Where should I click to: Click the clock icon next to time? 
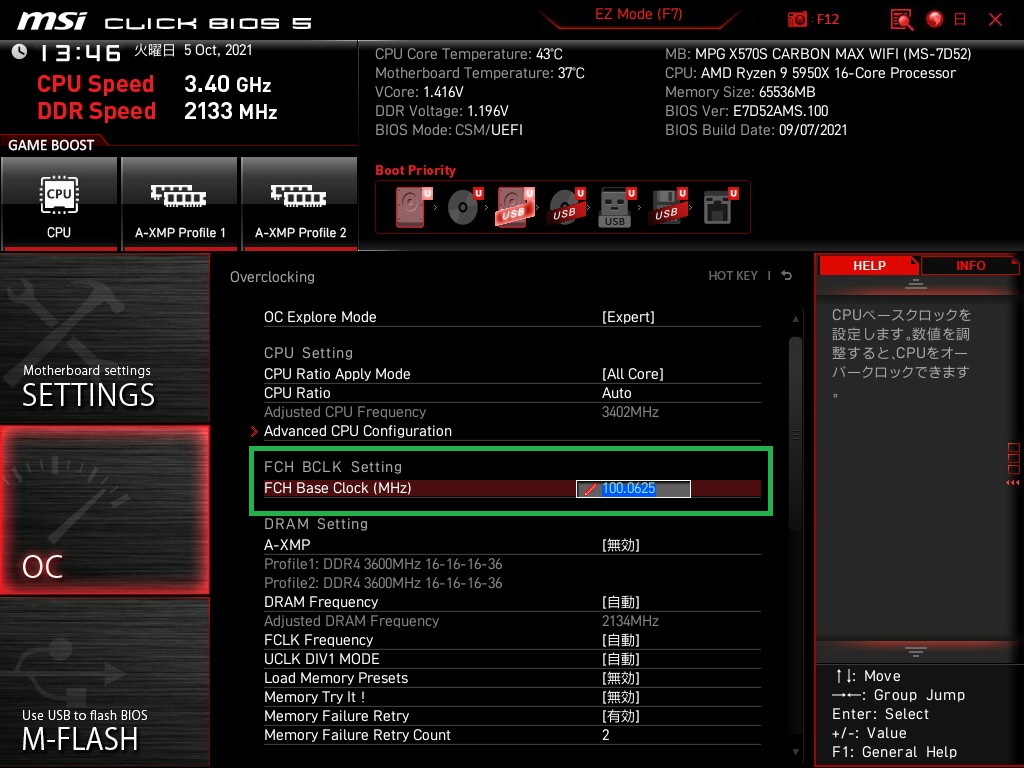click(x=19, y=51)
